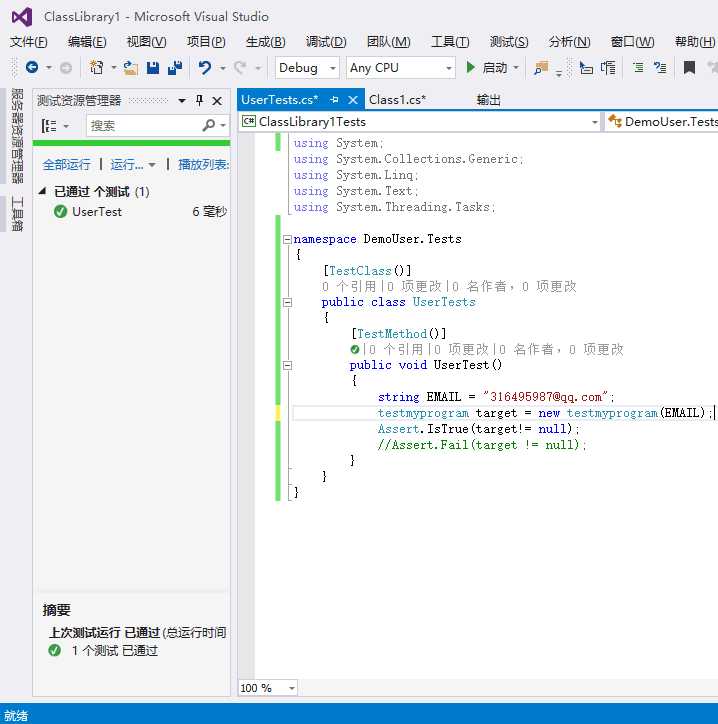Click the Find in Files toolbar icon
718x724 pixels.
tap(541, 68)
